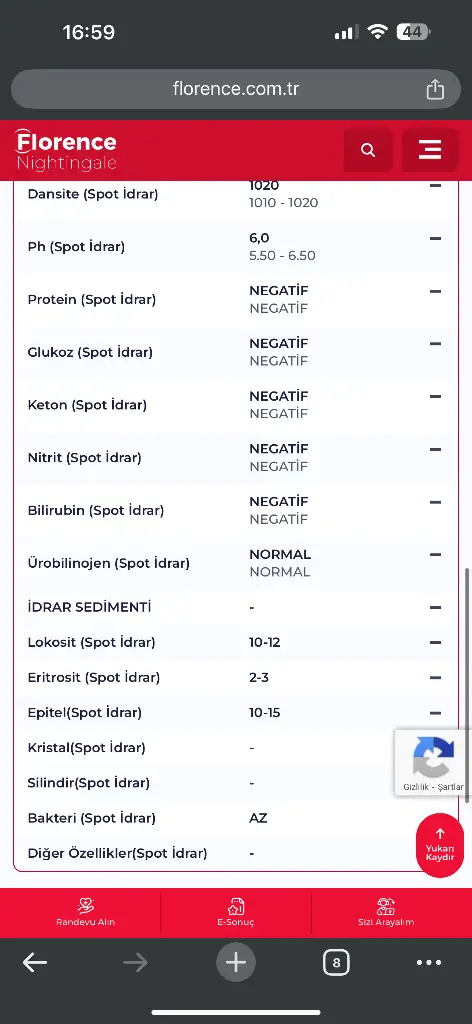This screenshot has height=1024, width=472.
Task: Tap the Yukarı Kaydır button
Action: [440, 844]
